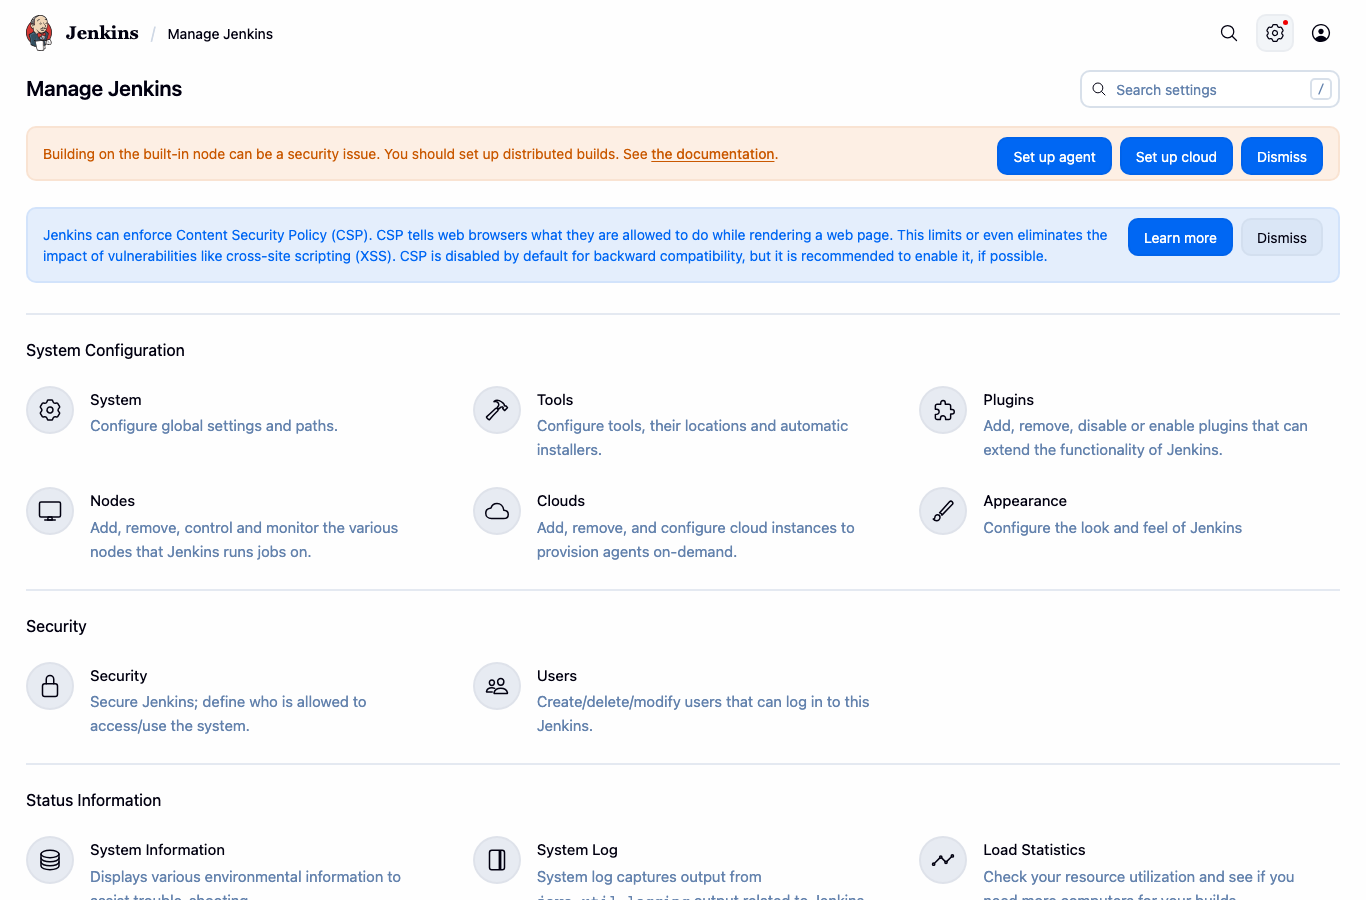Screen dimensions: 1366x900
Task: Open the System settings title
Action: point(116,400)
